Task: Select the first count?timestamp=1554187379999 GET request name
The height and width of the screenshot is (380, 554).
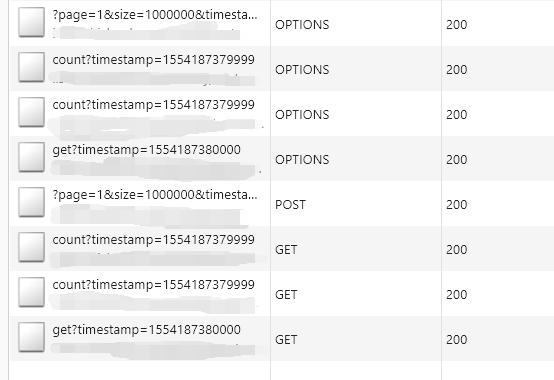Action: point(153,240)
